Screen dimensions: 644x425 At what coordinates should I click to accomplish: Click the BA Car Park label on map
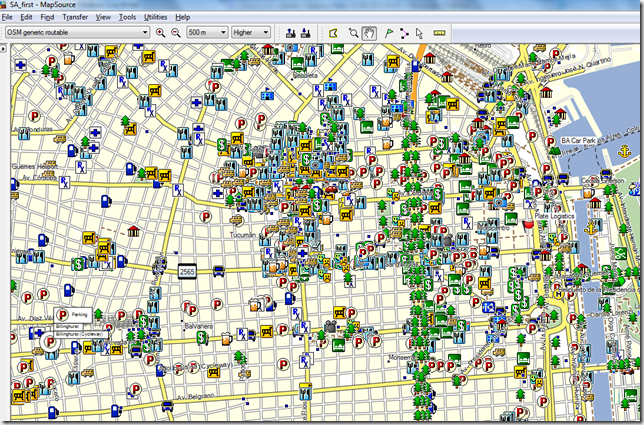click(579, 142)
